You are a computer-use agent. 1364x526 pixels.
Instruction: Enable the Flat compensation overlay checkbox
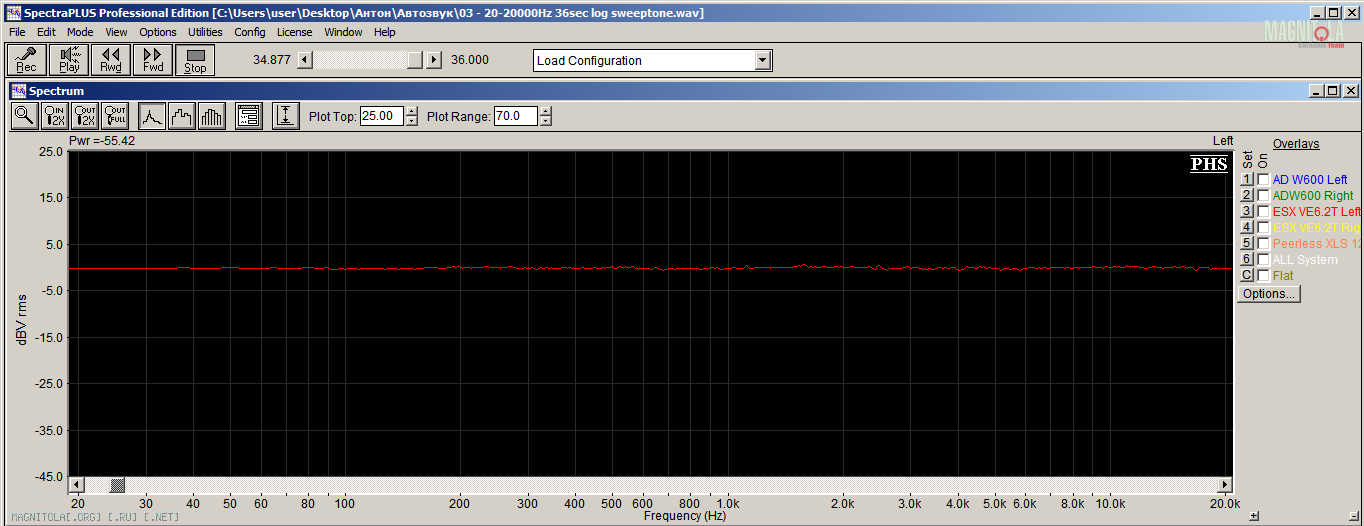point(1264,276)
